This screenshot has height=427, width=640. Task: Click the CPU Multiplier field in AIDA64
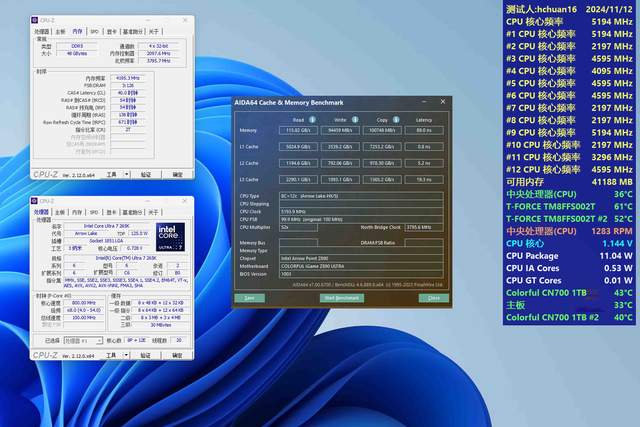(x=298, y=227)
